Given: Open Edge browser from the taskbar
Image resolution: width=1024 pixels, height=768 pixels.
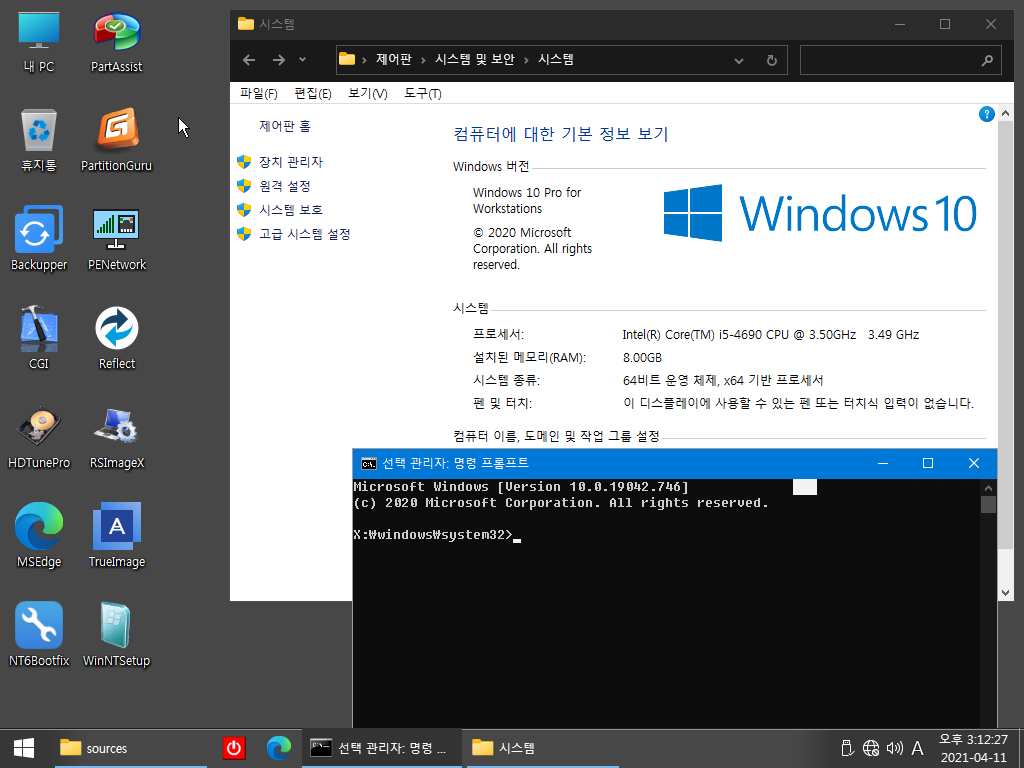Looking at the screenshot, I should 279,748.
